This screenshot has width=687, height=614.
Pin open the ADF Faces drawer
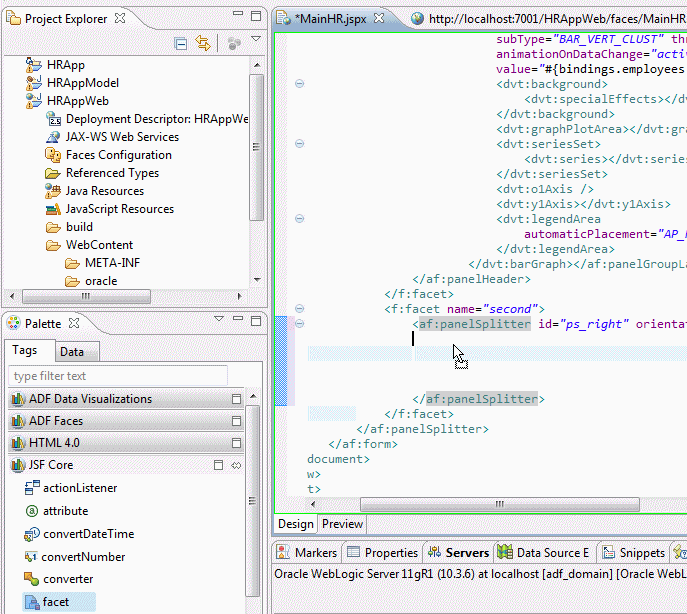(x=236, y=421)
